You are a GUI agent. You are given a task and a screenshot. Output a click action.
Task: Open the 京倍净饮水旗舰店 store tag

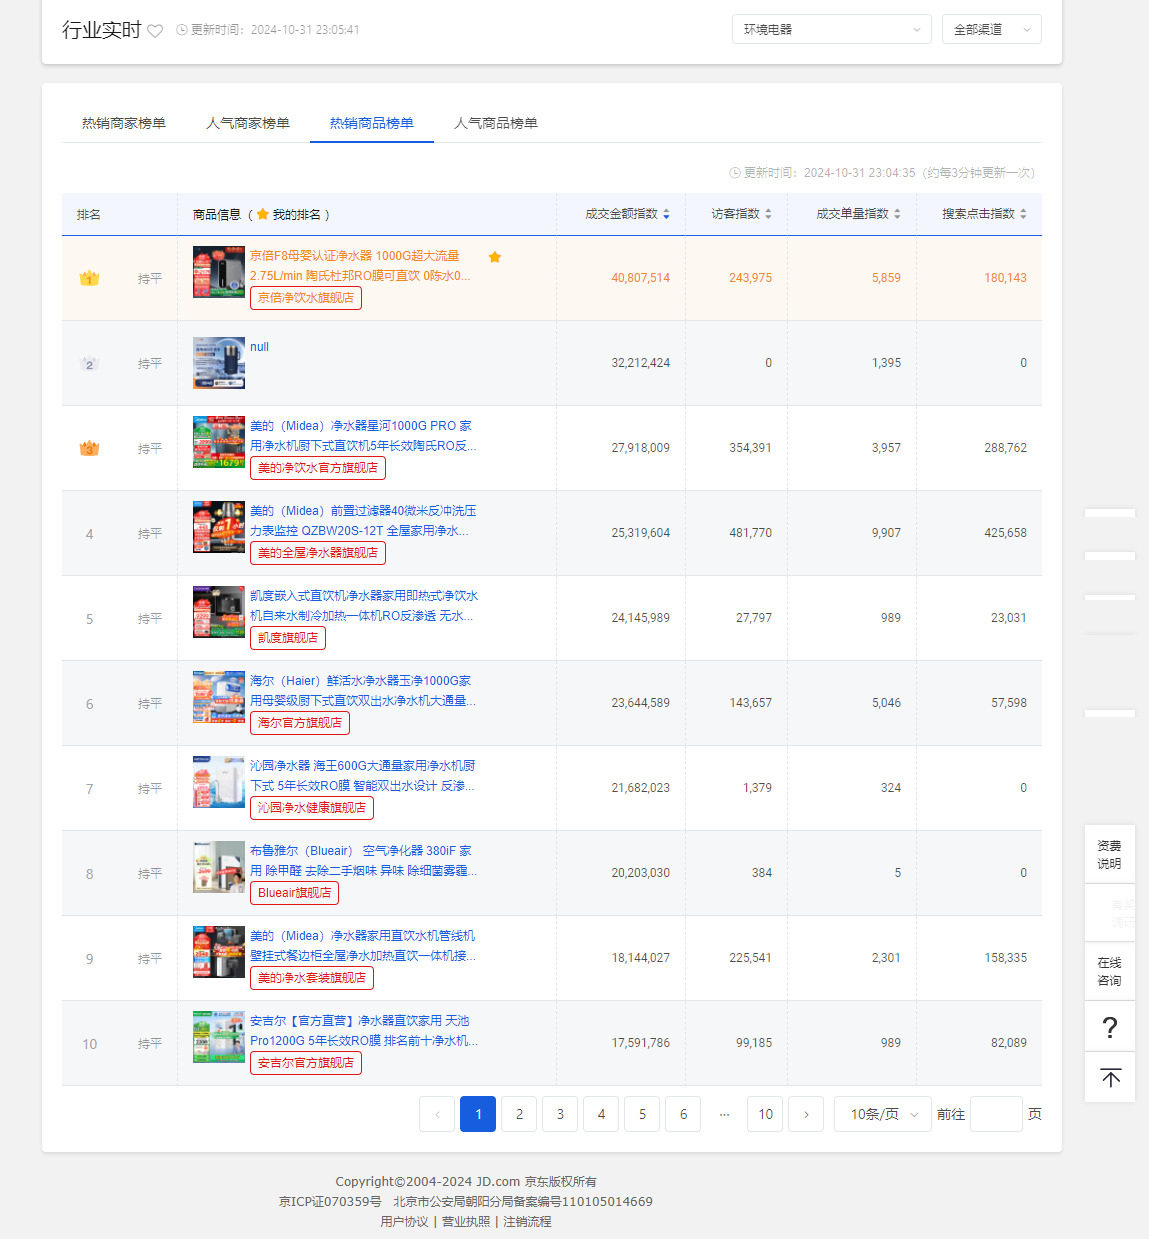[x=306, y=298]
